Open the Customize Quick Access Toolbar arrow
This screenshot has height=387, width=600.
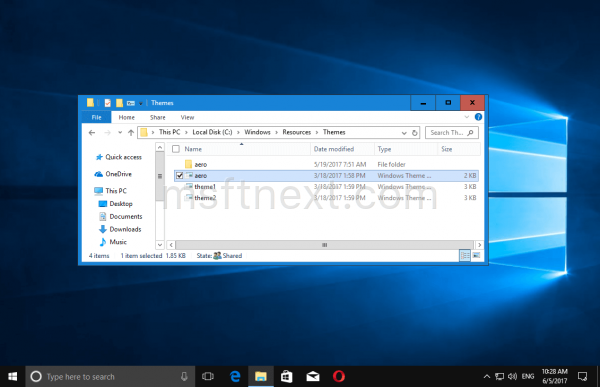pyautogui.click(x=140, y=103)
